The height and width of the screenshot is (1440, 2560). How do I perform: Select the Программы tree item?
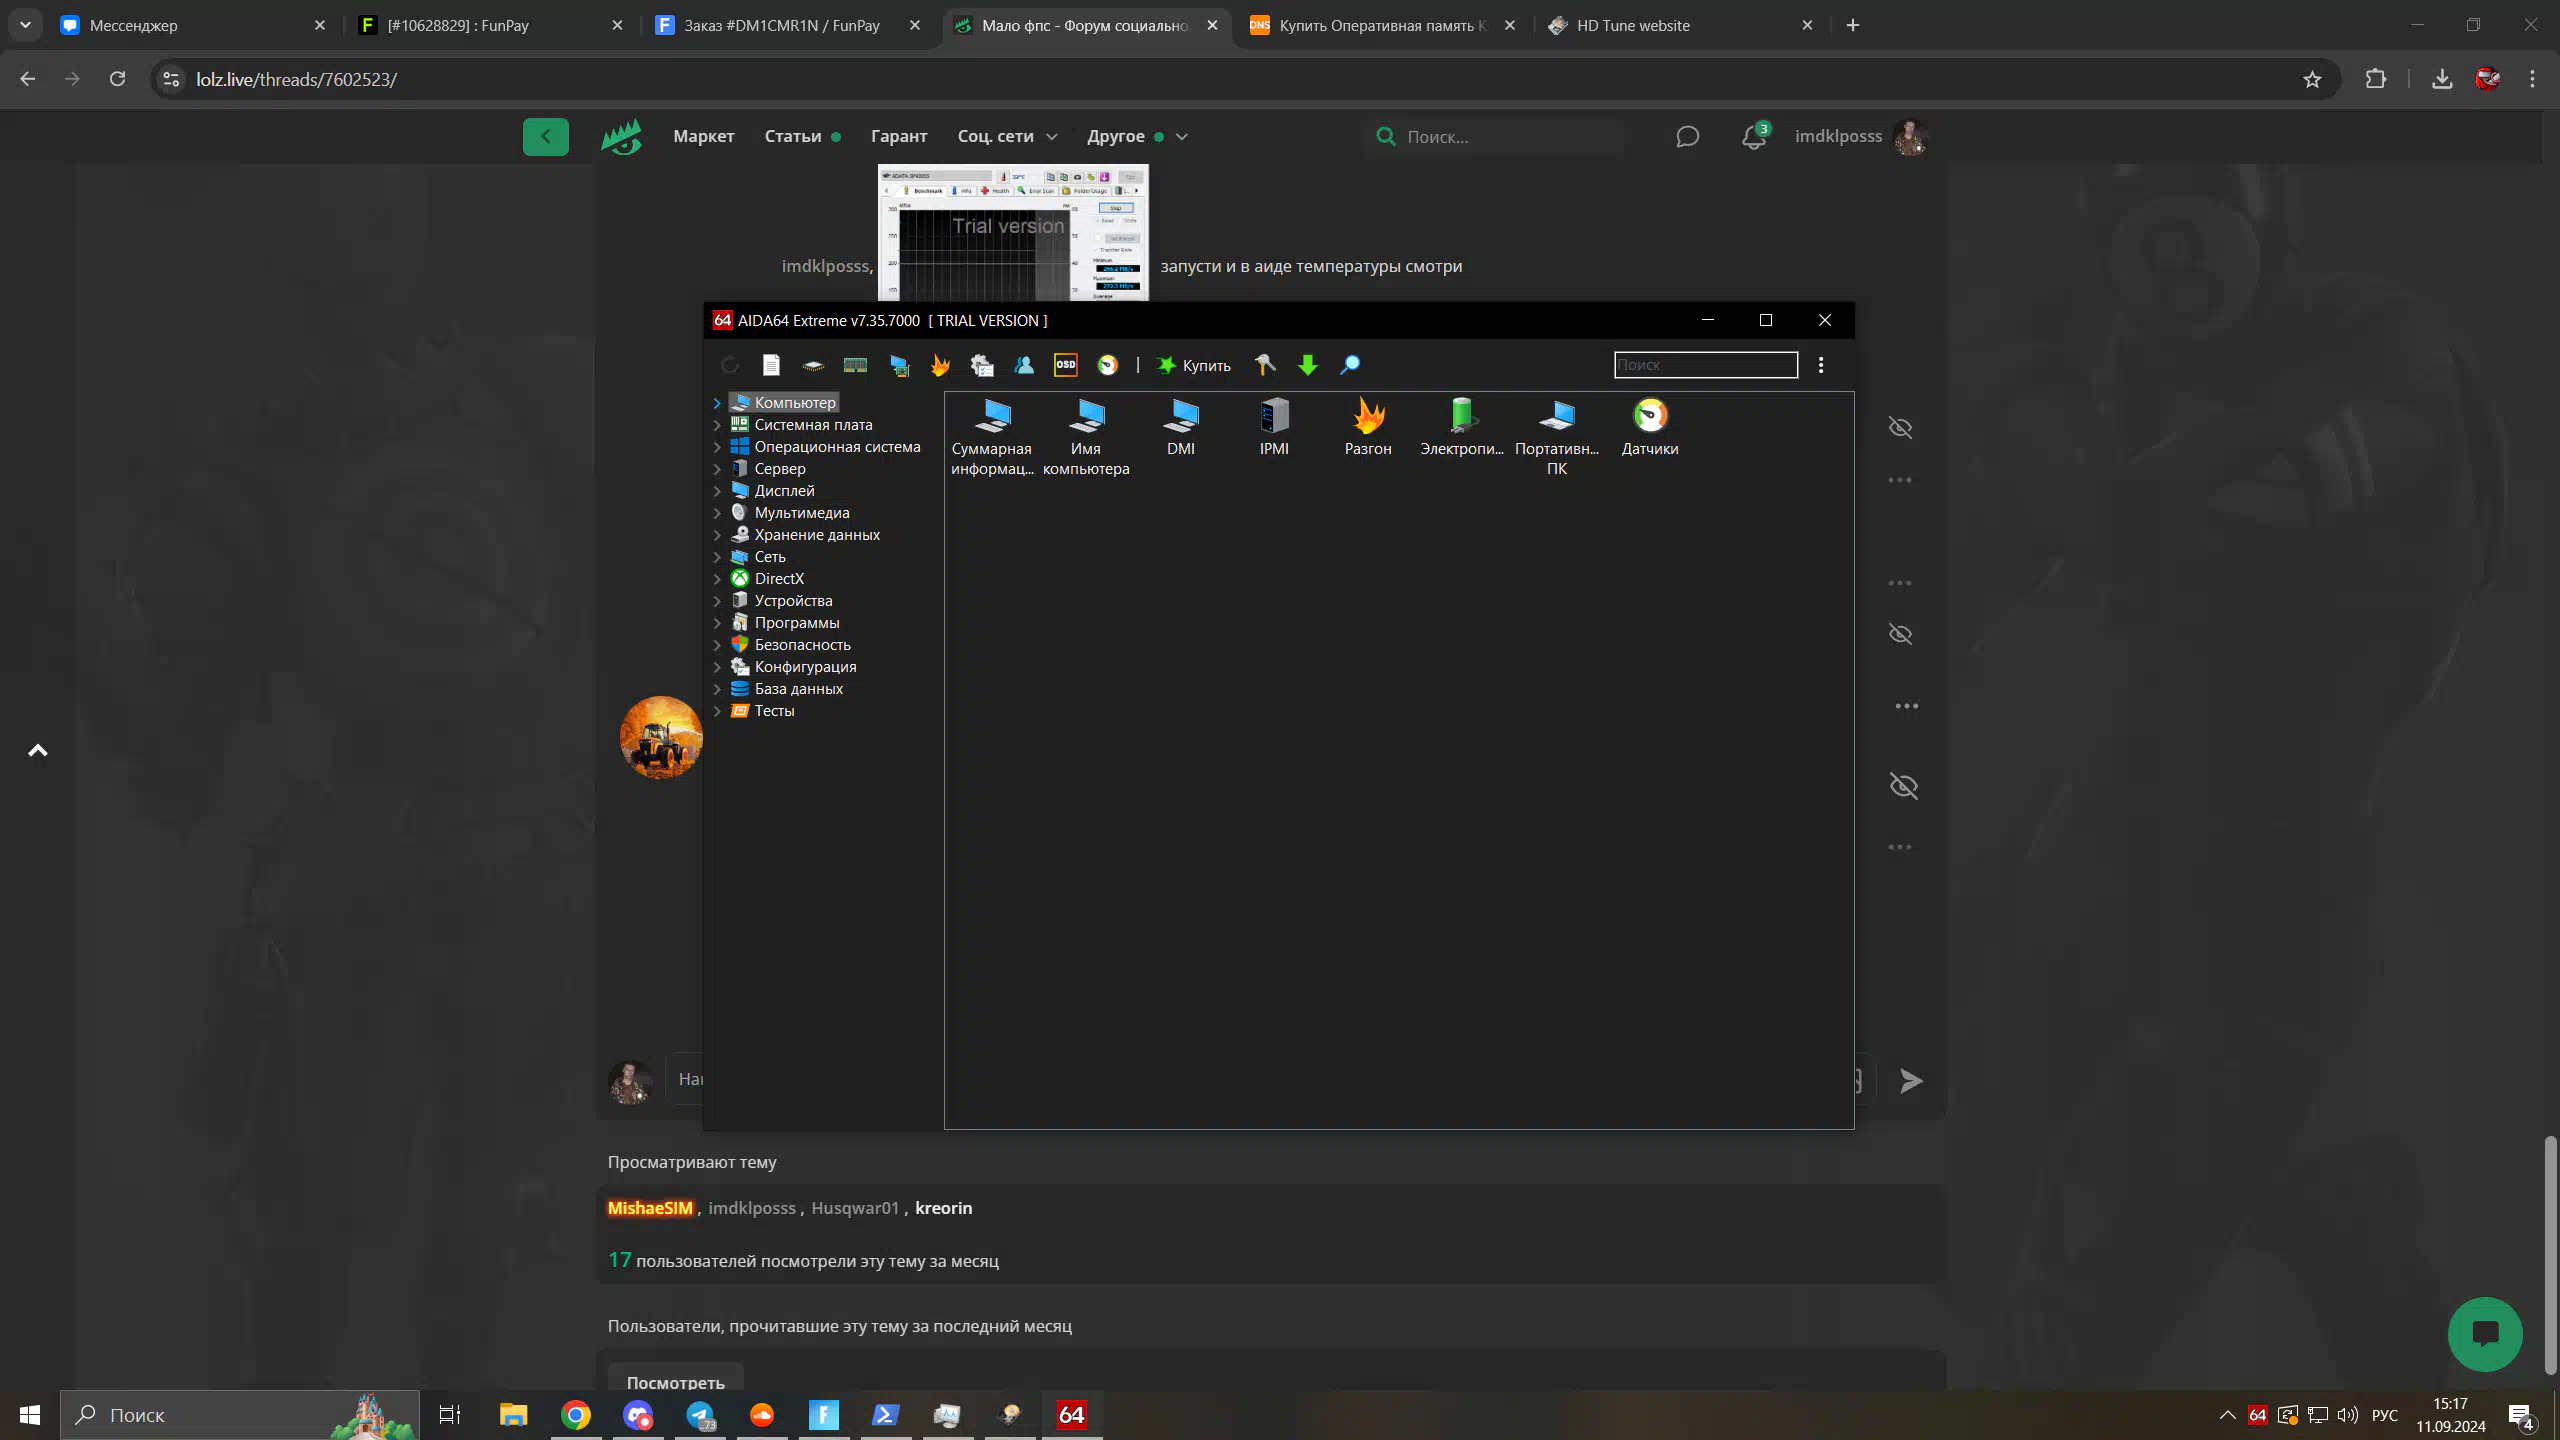coord(796,623)
